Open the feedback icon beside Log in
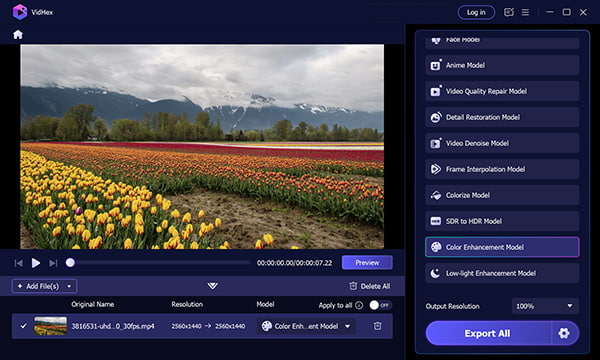600x360 pixels. tap(509, 12)
